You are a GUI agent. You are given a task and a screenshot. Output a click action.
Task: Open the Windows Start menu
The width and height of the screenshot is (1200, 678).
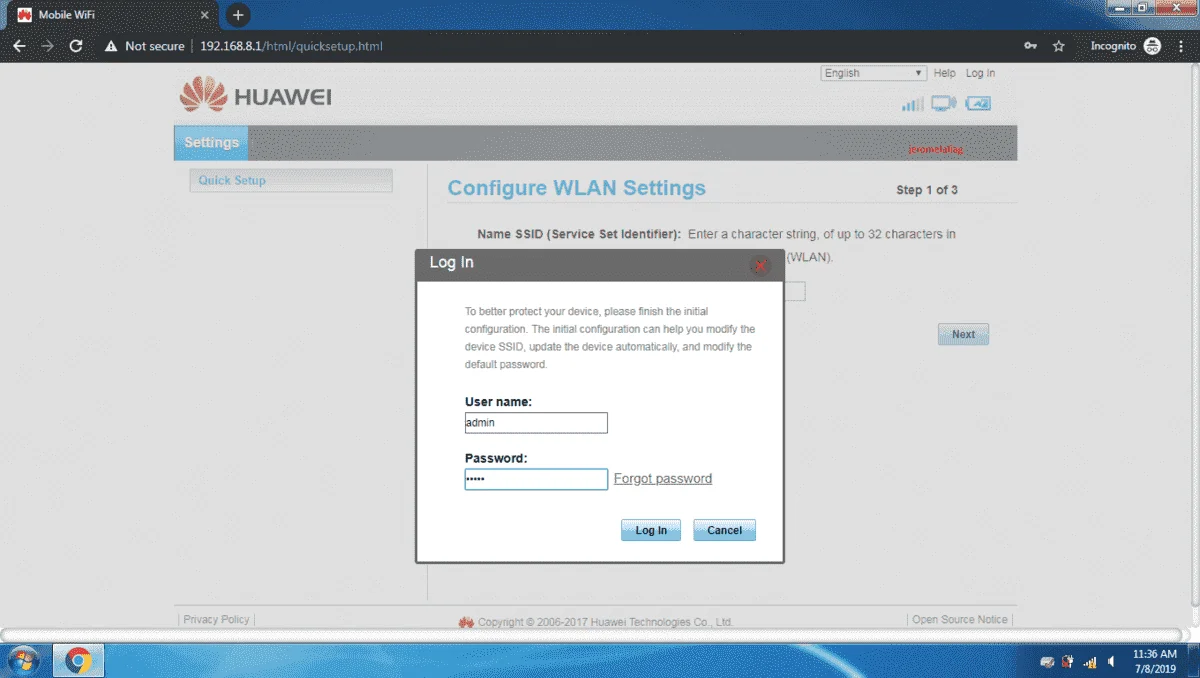tap(23, 661)
